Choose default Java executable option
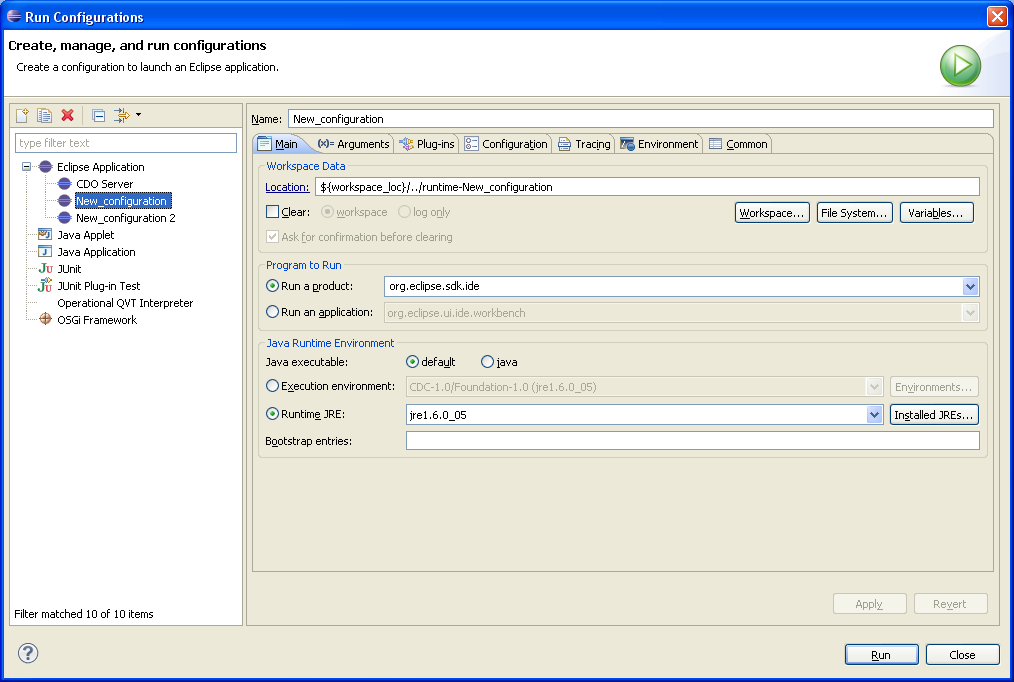The height and width of the screenshot is (682, 1014). (412, 361)
